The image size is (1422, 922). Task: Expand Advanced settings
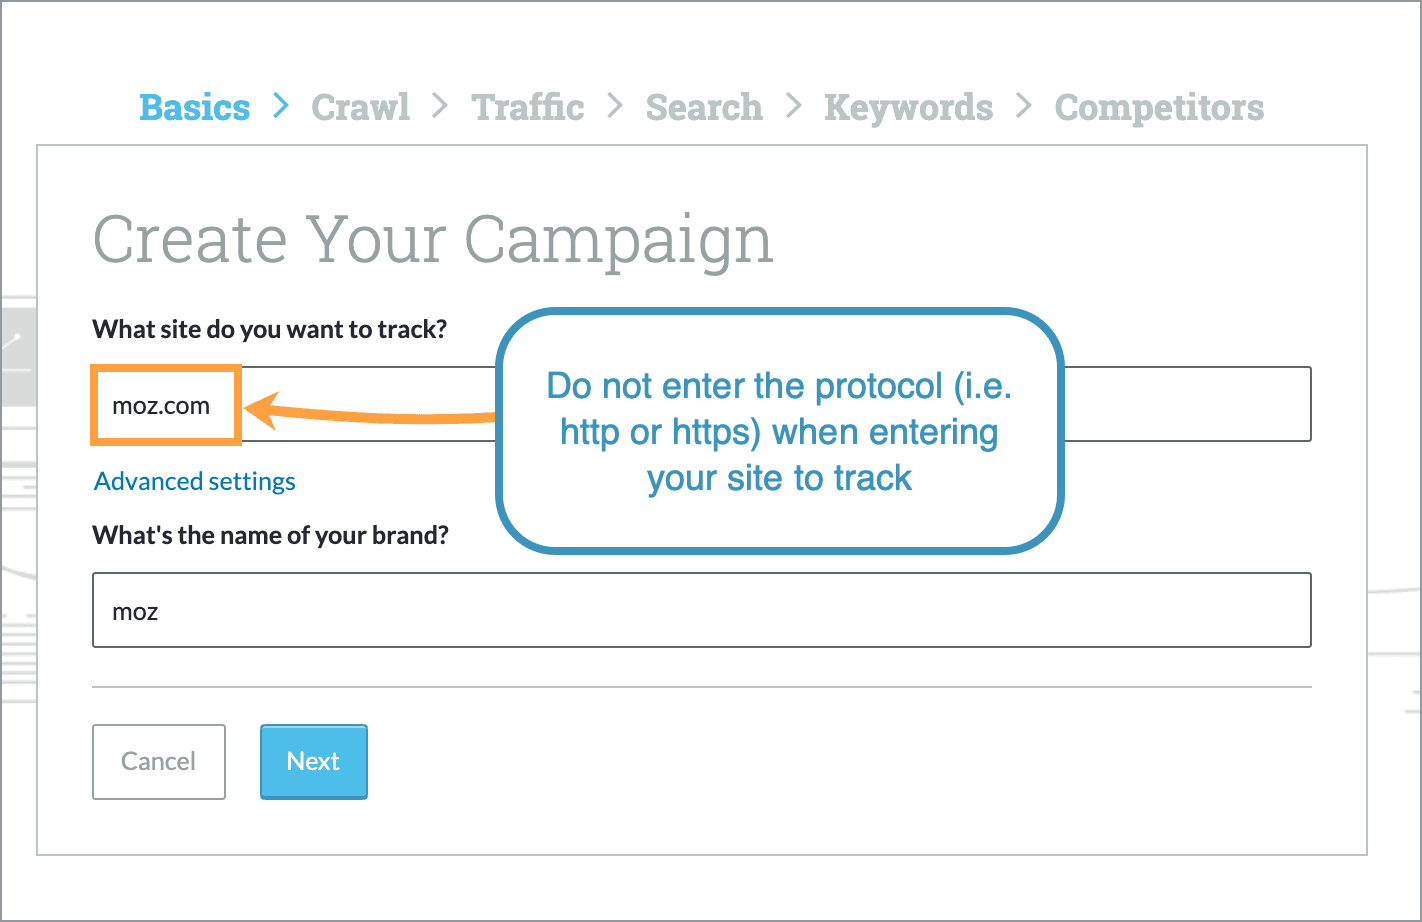[194, 481]
